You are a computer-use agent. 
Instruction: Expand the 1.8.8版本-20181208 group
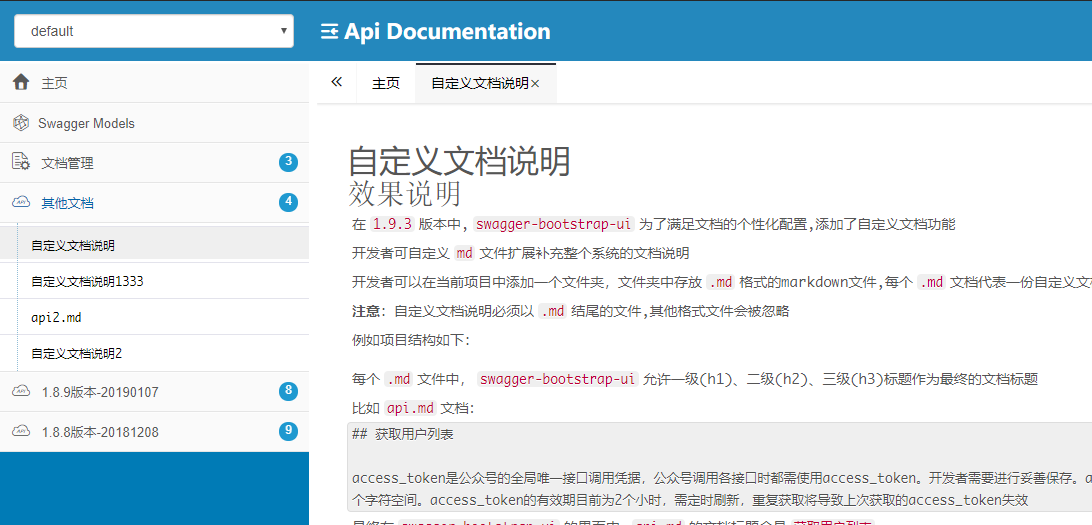click(x=154, y=432)
